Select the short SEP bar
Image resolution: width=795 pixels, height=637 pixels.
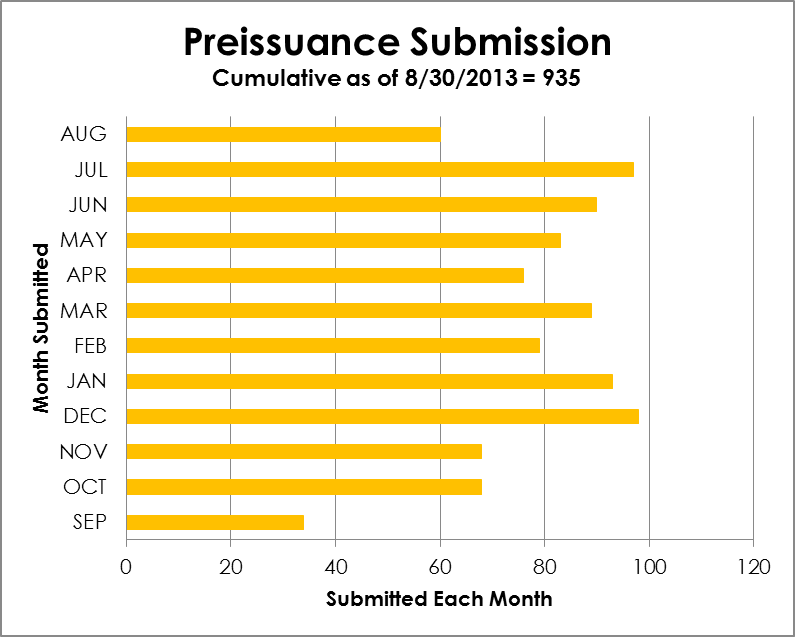point(215,522)
